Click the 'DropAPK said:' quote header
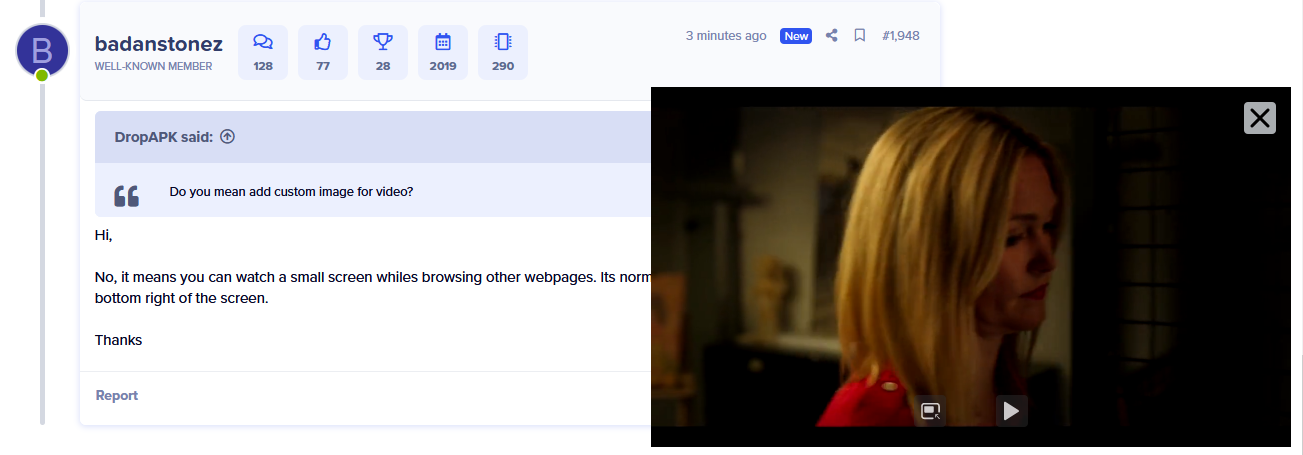1303x455 pixels. click(164, 137)
